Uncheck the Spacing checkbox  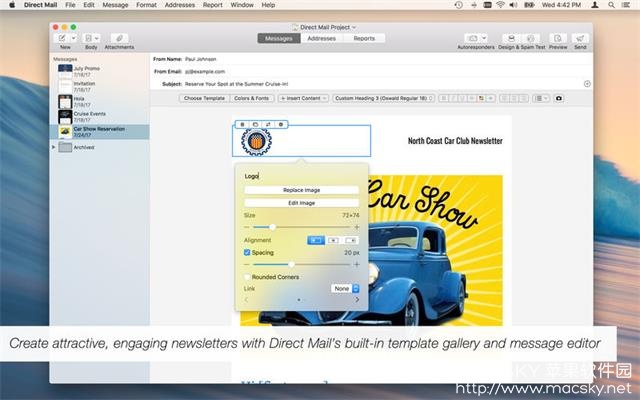tap(247, 253)
